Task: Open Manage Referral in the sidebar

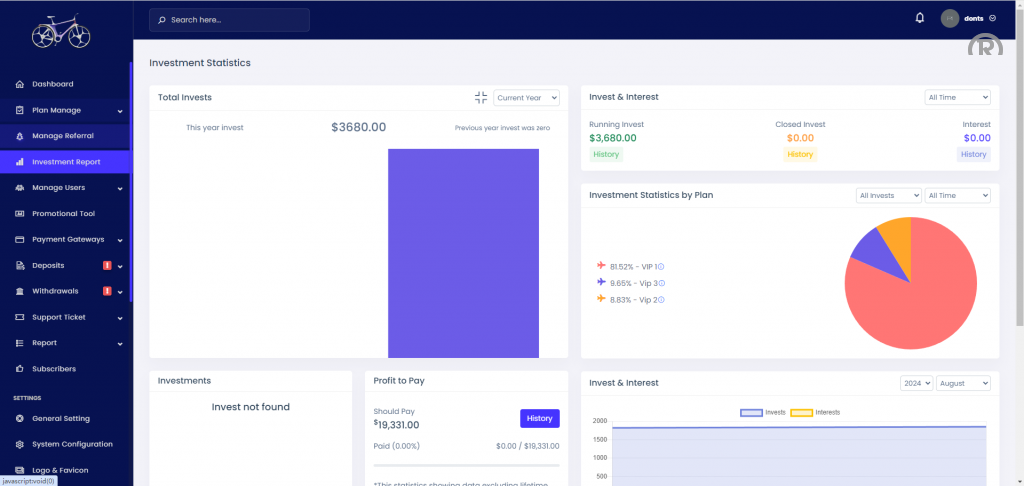Action: pos(62,136)
